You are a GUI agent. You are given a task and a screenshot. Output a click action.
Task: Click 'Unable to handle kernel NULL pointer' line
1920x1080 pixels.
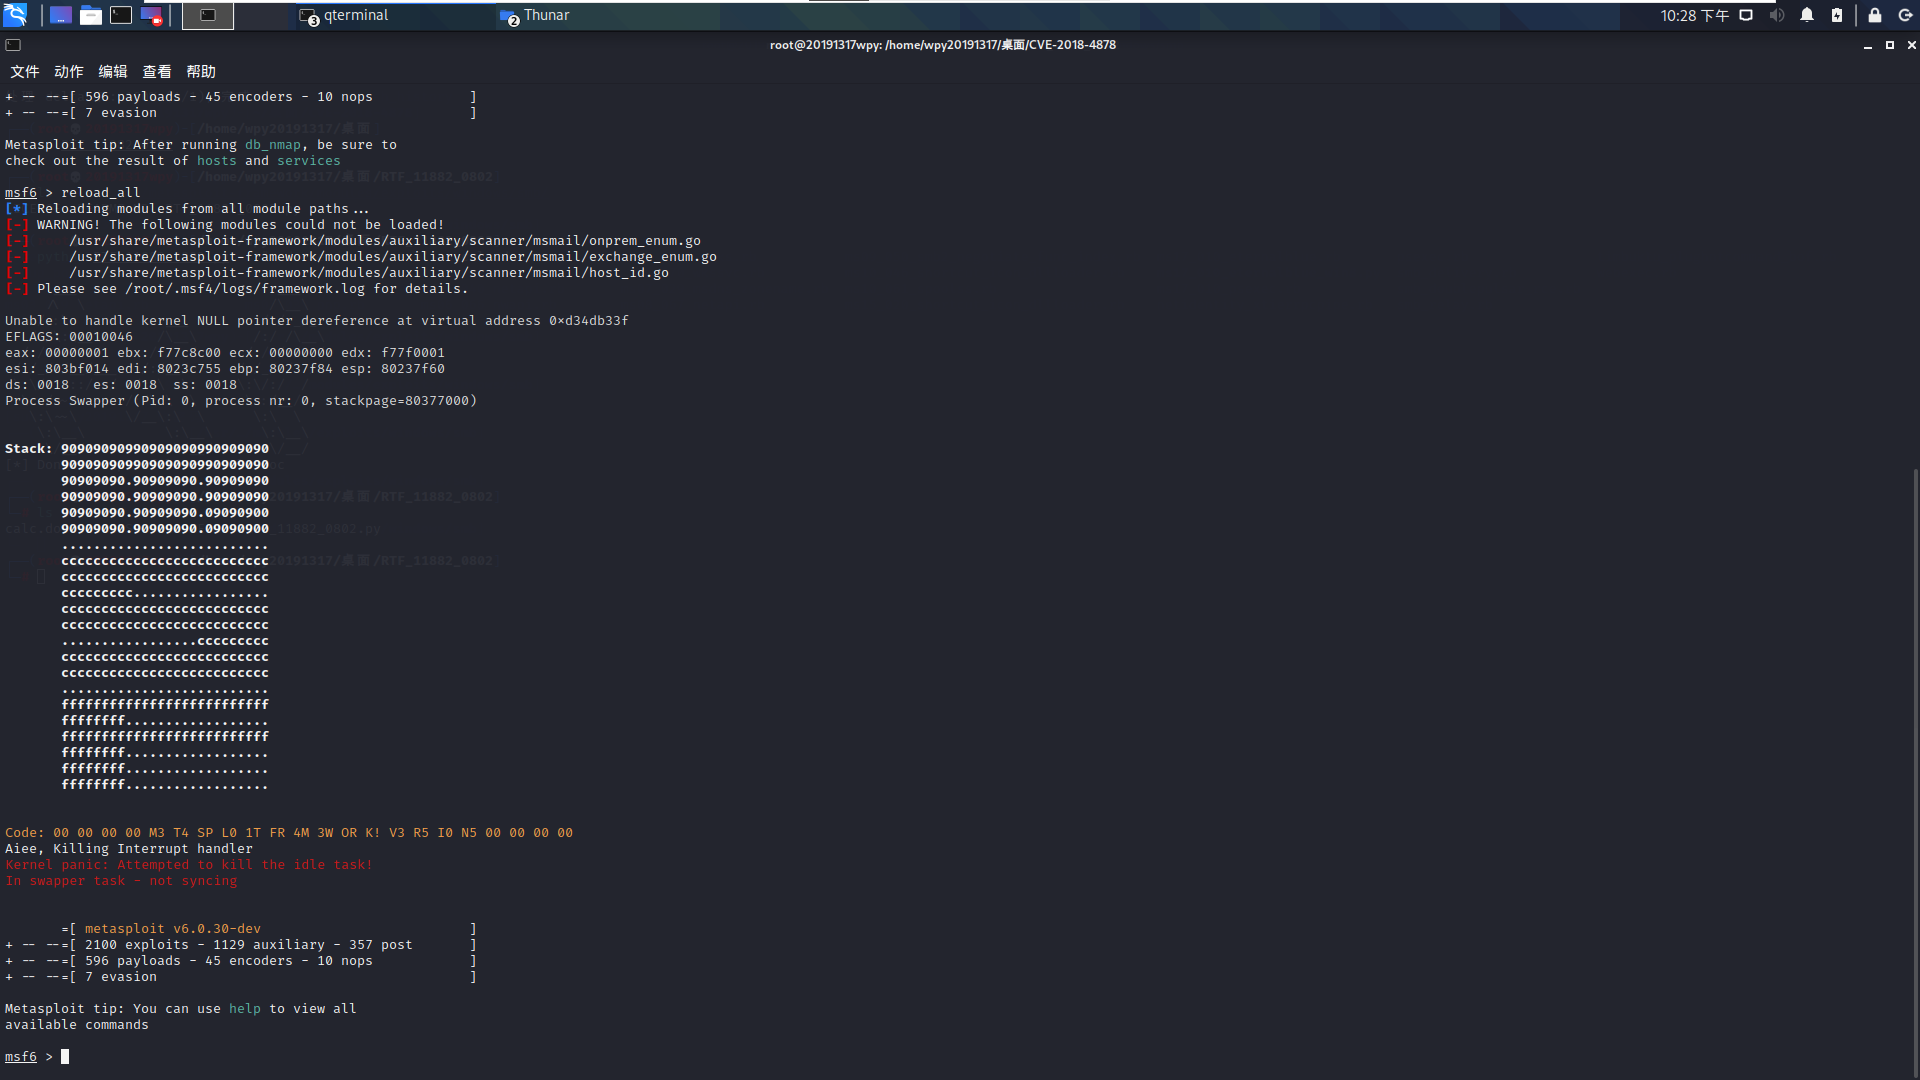317,321
